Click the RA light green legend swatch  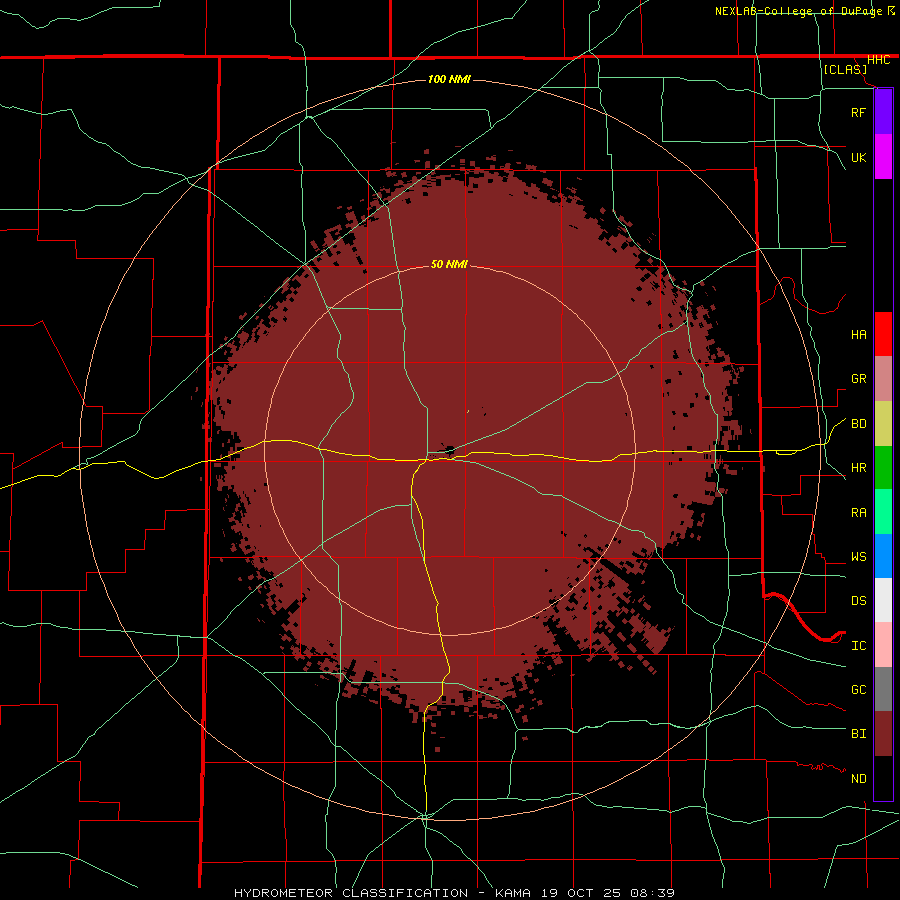pyautogui.click(x=883, y=512)
